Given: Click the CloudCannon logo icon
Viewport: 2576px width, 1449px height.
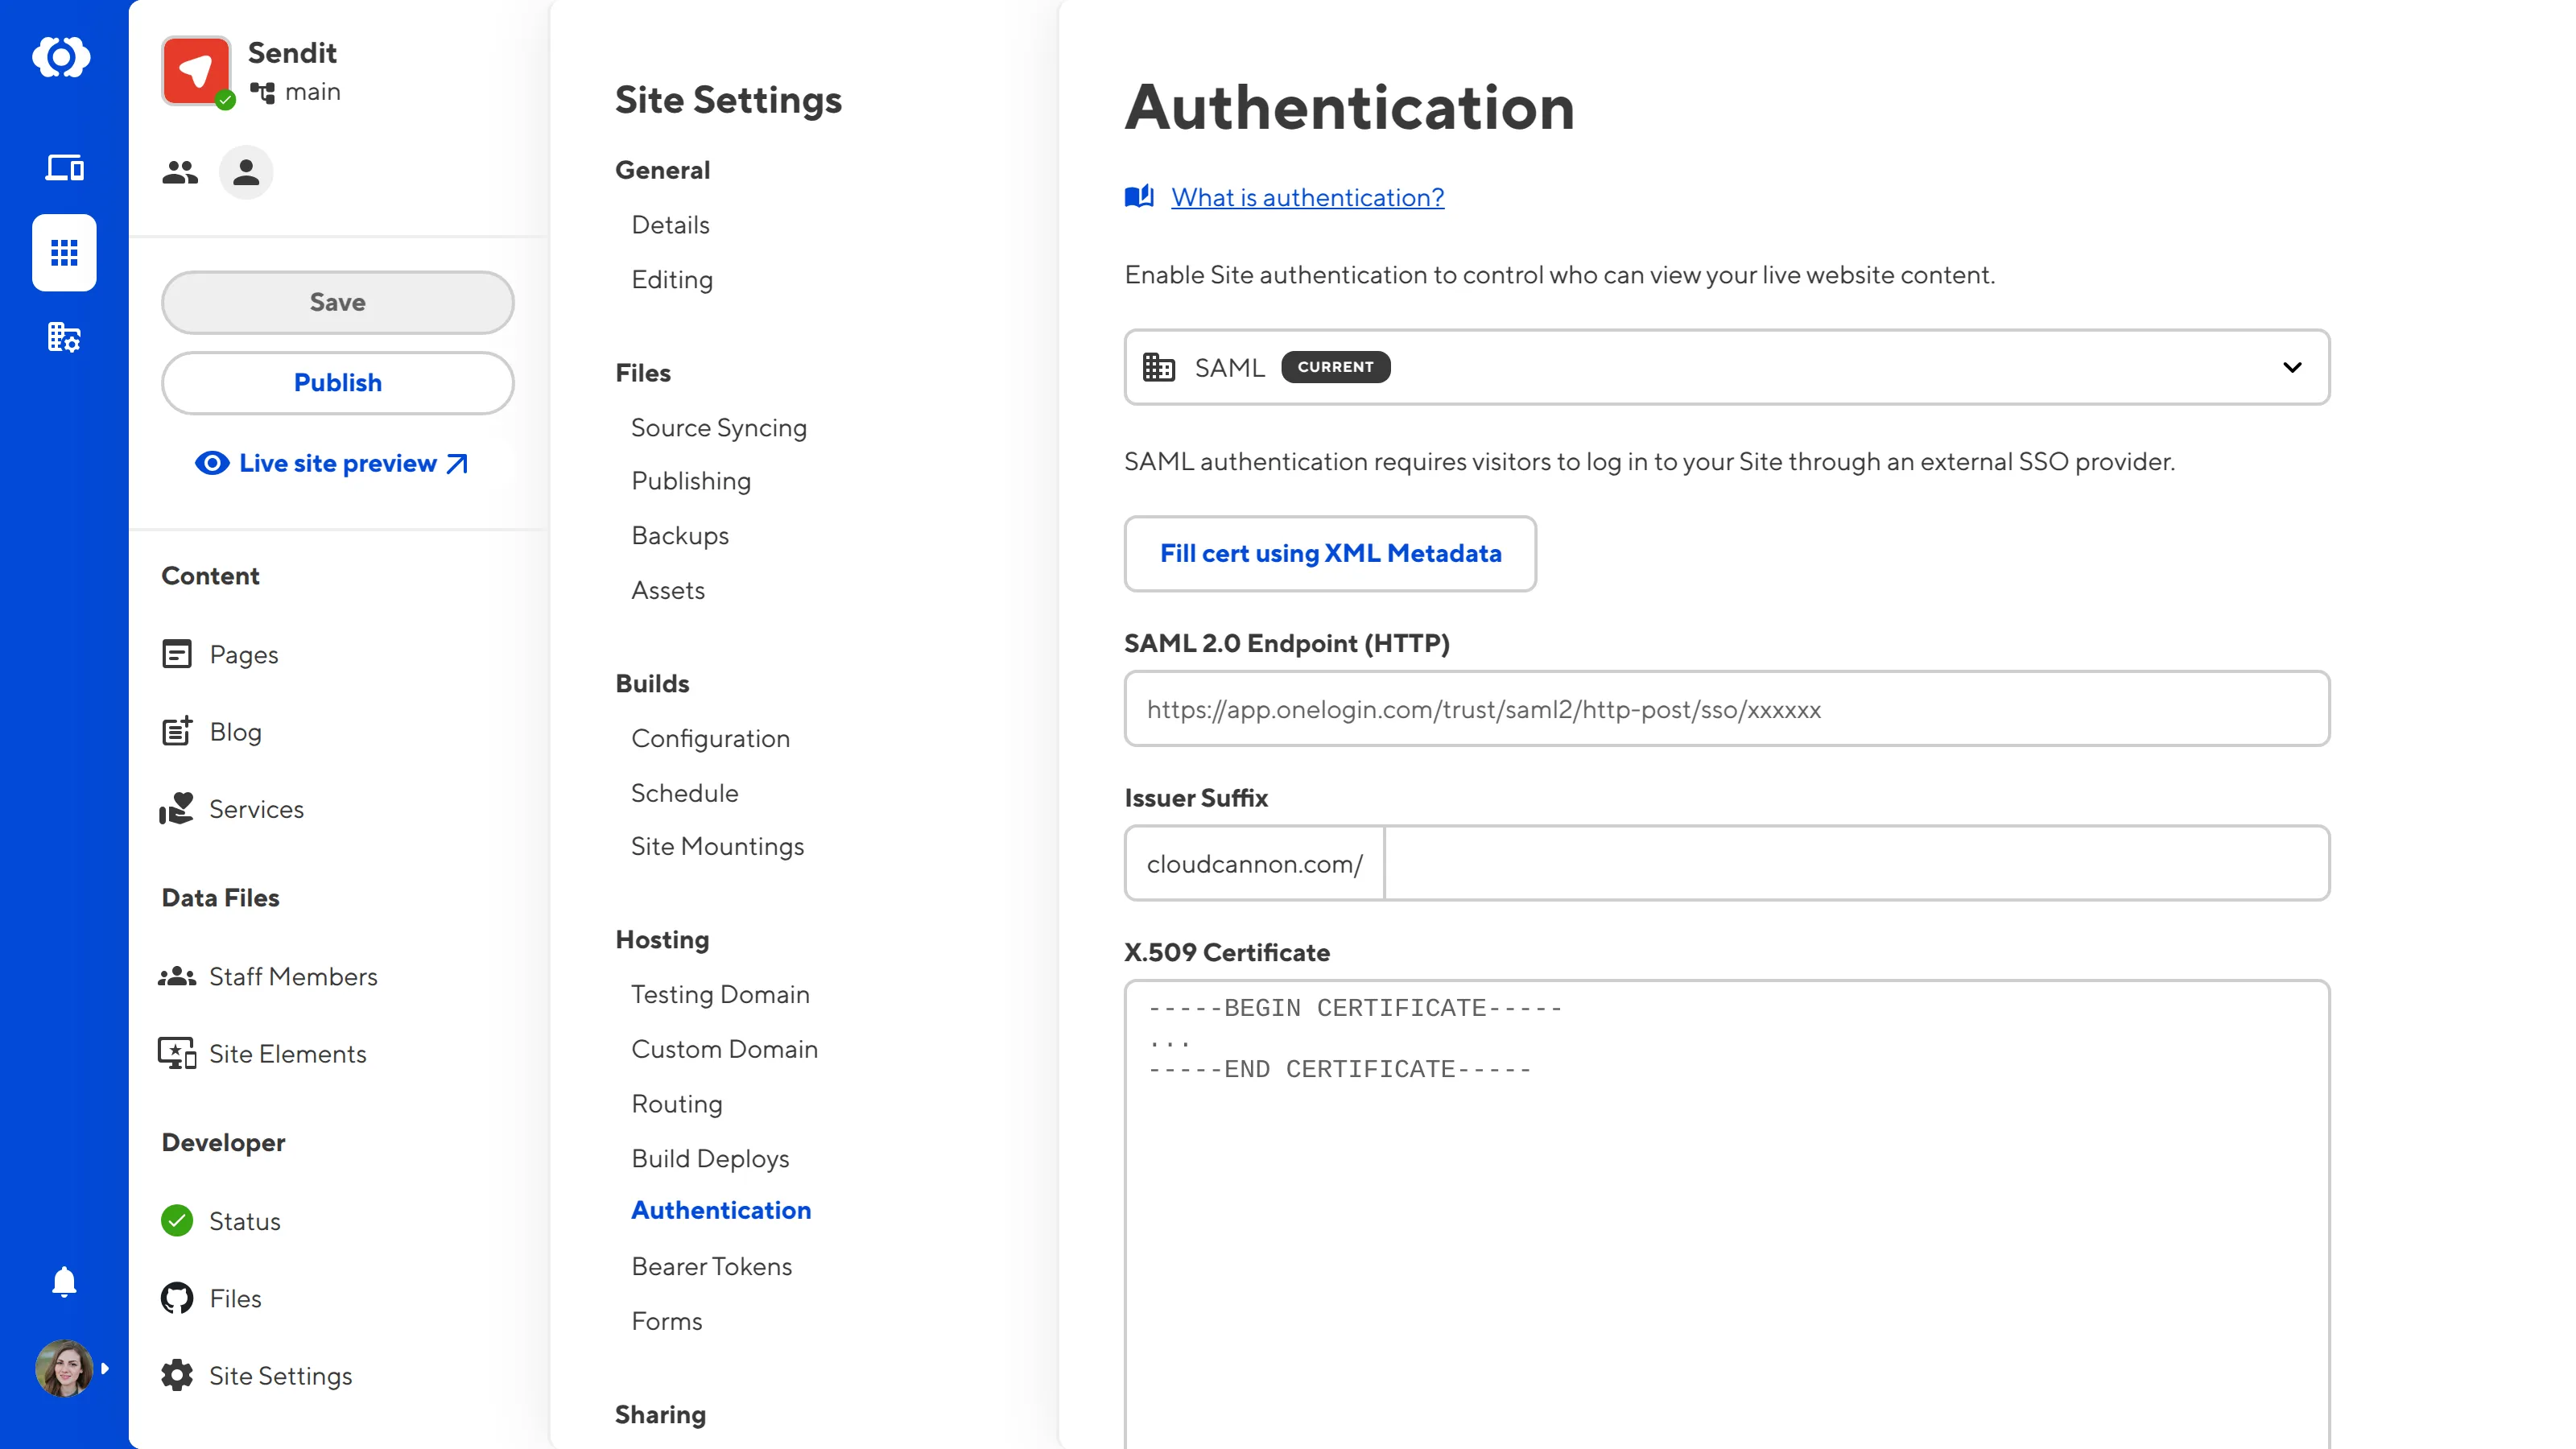Looking at the screenshot, I should (62, 55).
